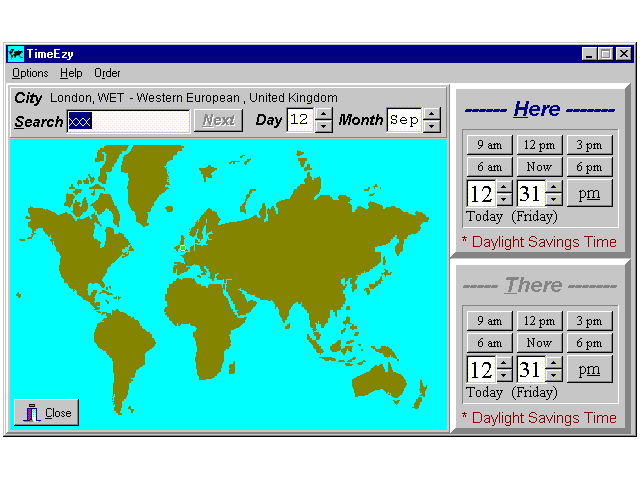
Task: Click Now button in Here panel
Action: [x=539, y=167]
